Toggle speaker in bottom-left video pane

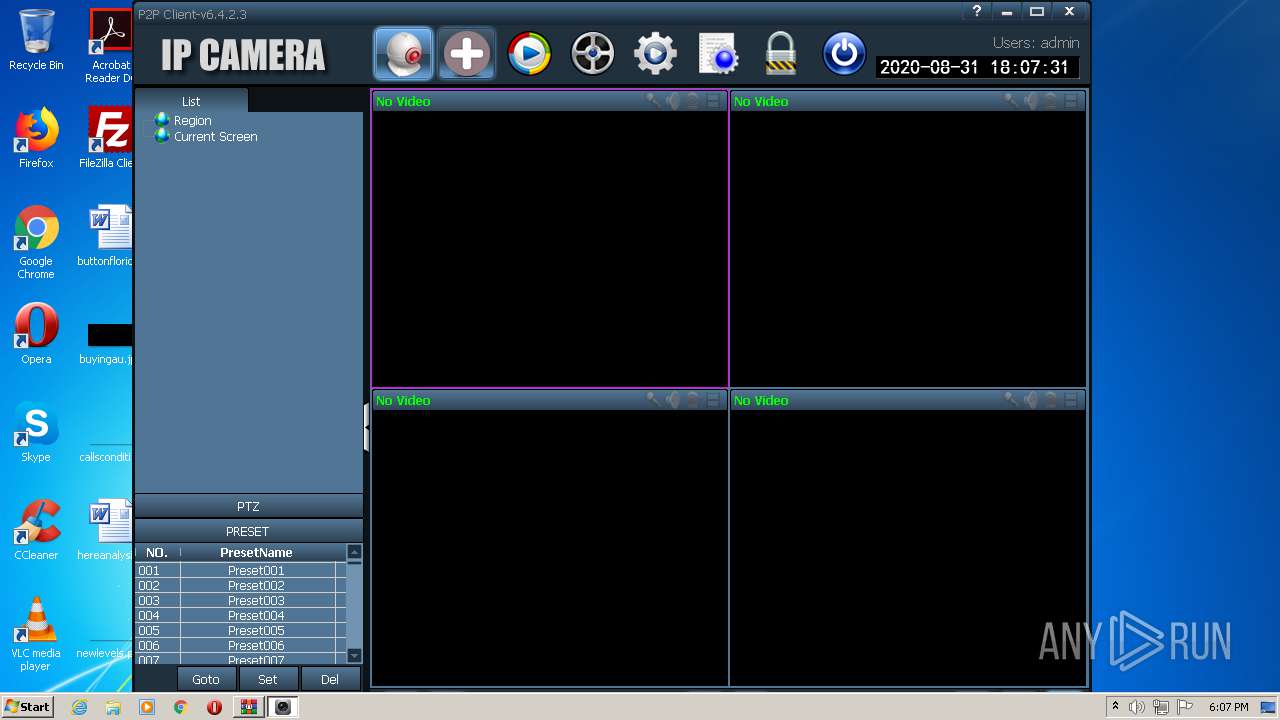click(x=673, y=400)
